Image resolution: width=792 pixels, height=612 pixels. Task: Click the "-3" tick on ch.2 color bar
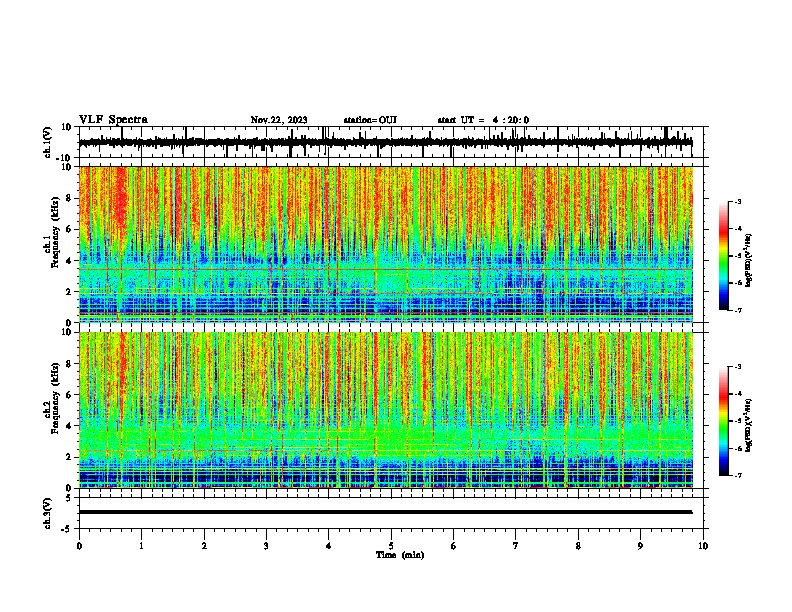[738, 367]
